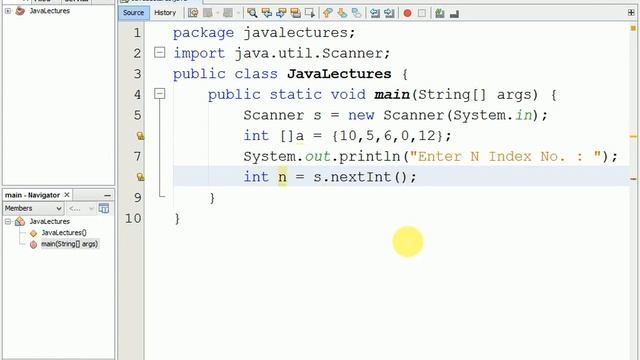Click the editor Forward navigation icon
Viewport: 640px width, 360px height.
228,13
